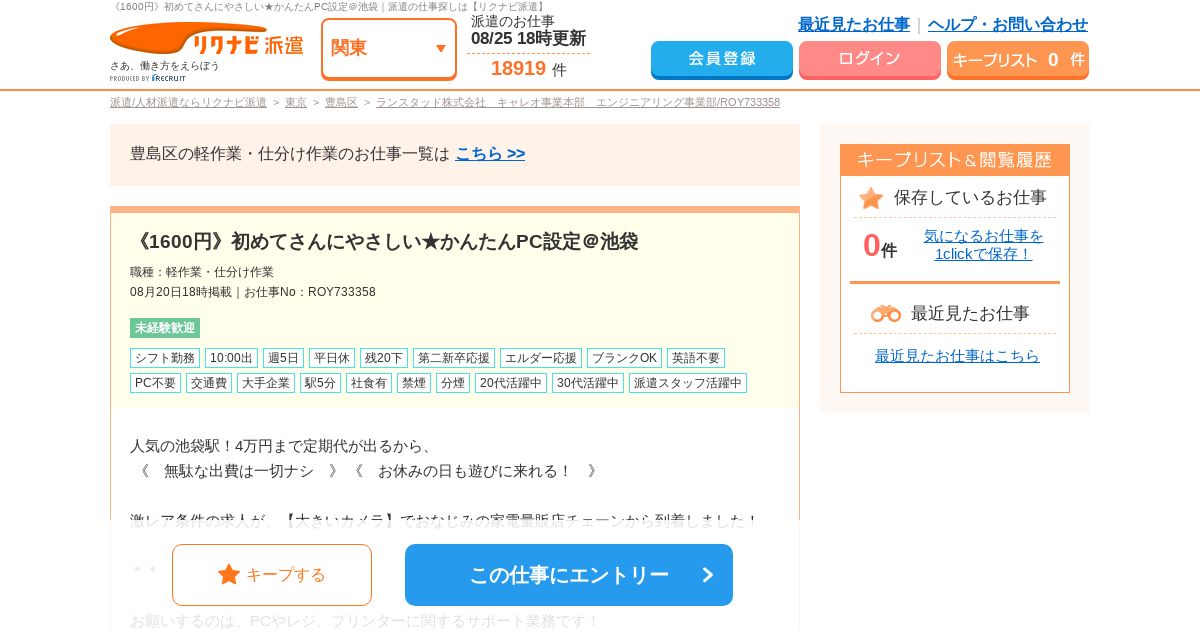
Task: Click the arrow on この仕事にエントリー
Action: tap(708, 575)
